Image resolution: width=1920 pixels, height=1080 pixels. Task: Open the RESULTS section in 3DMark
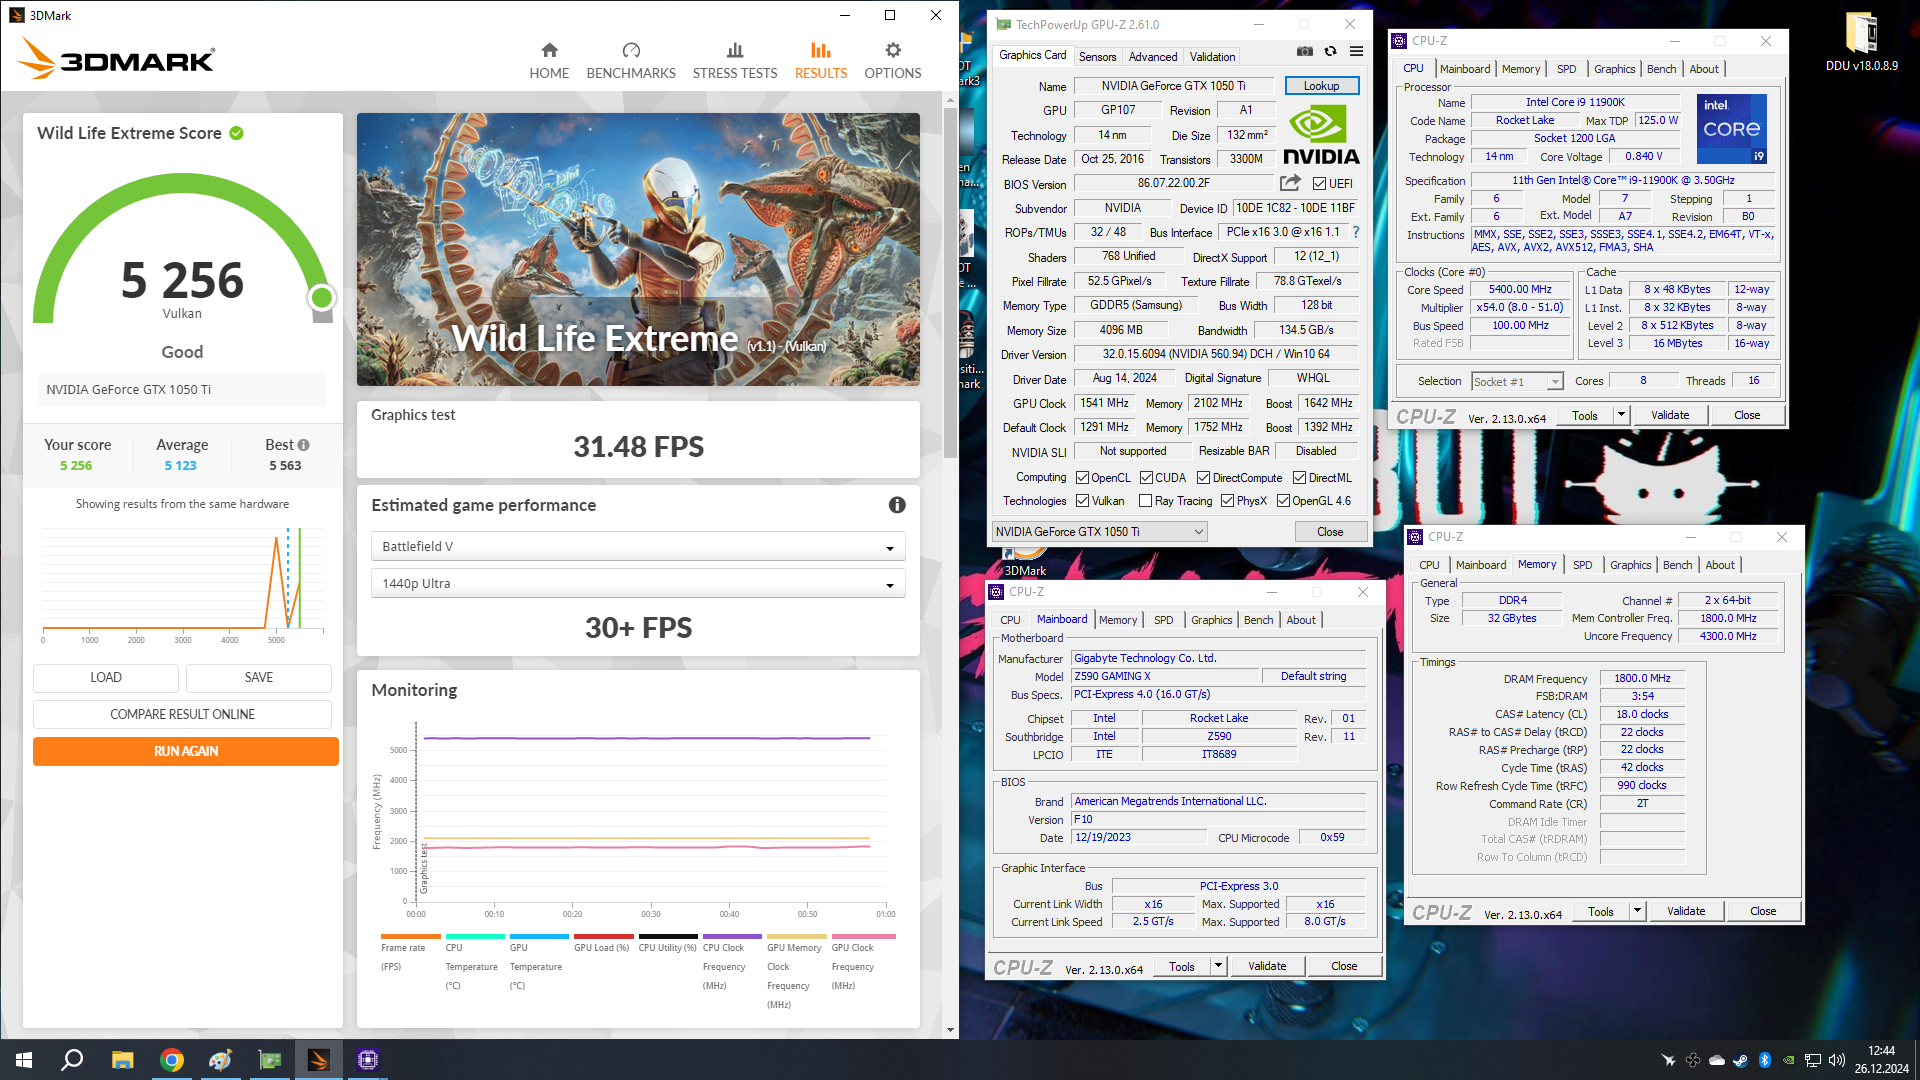(821, 61)
